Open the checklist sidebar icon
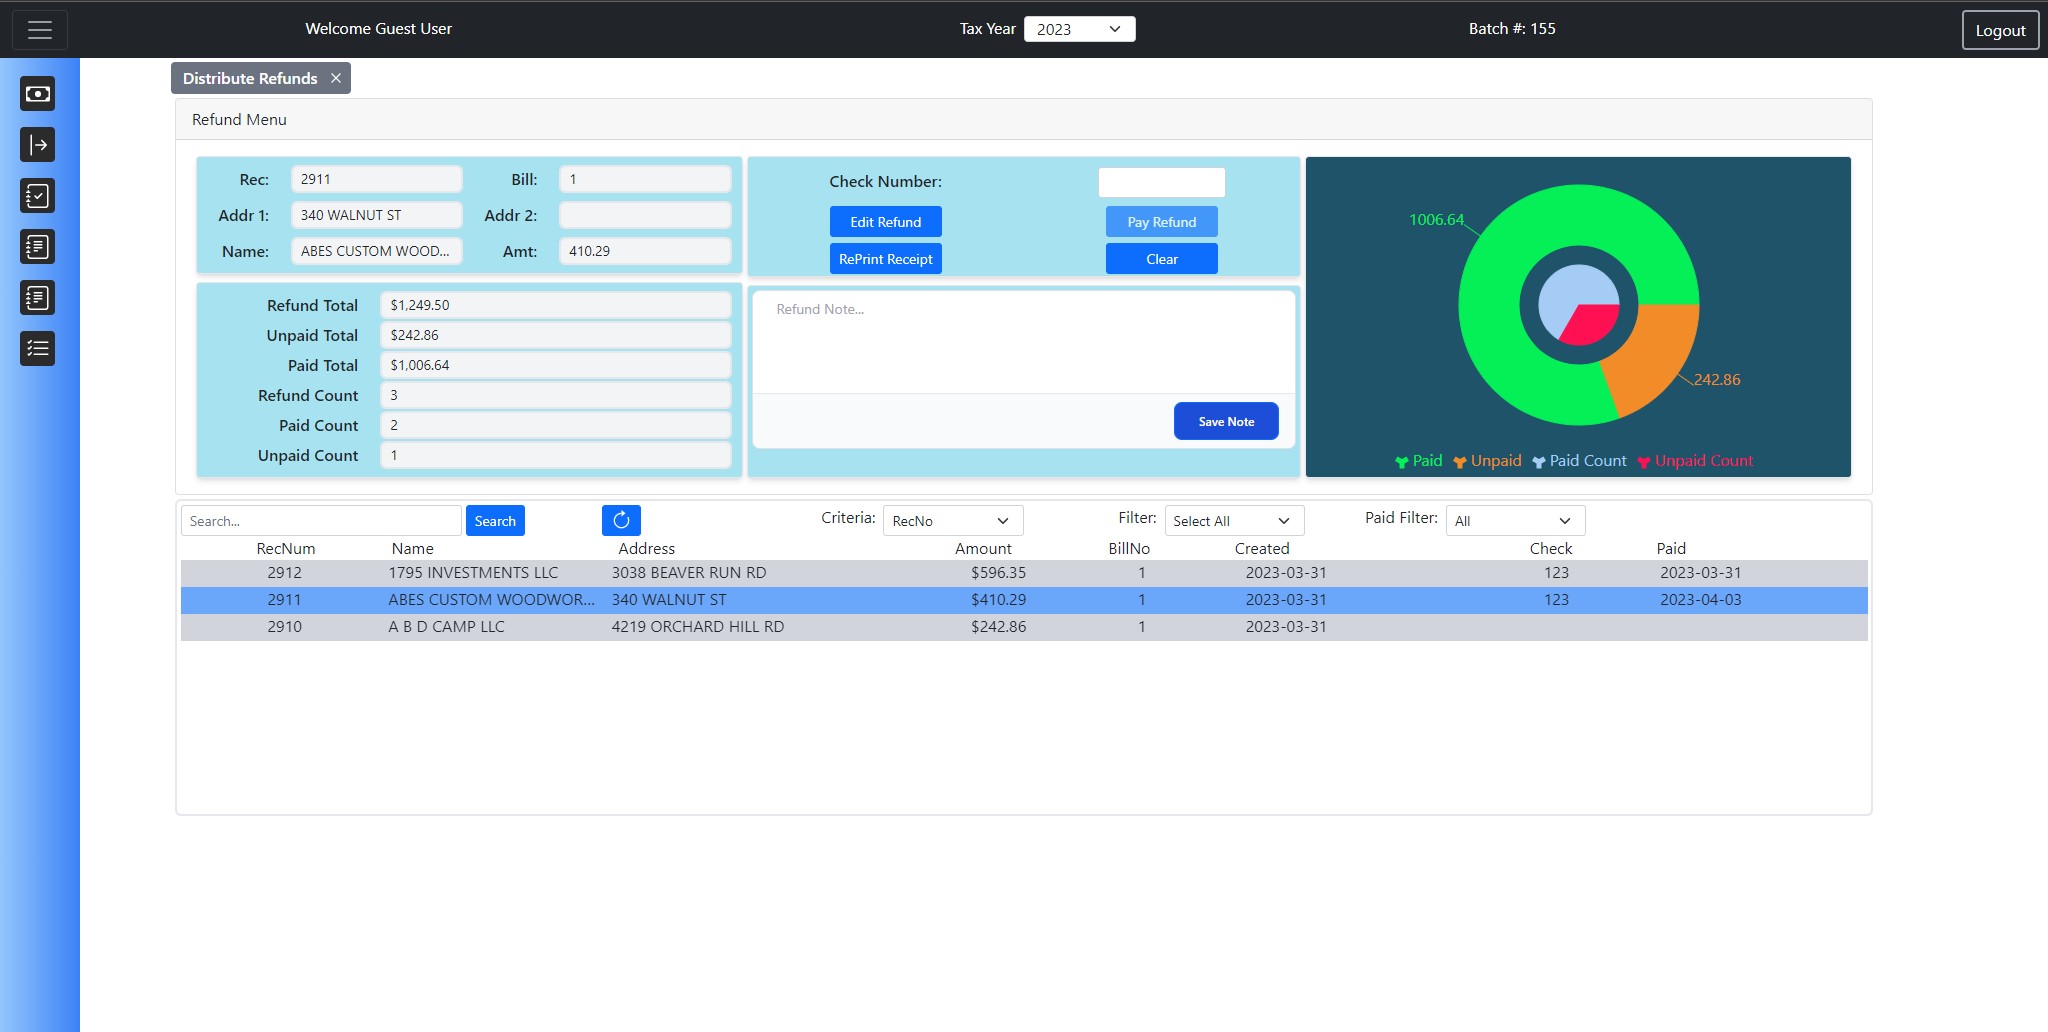 coord(38,349)
